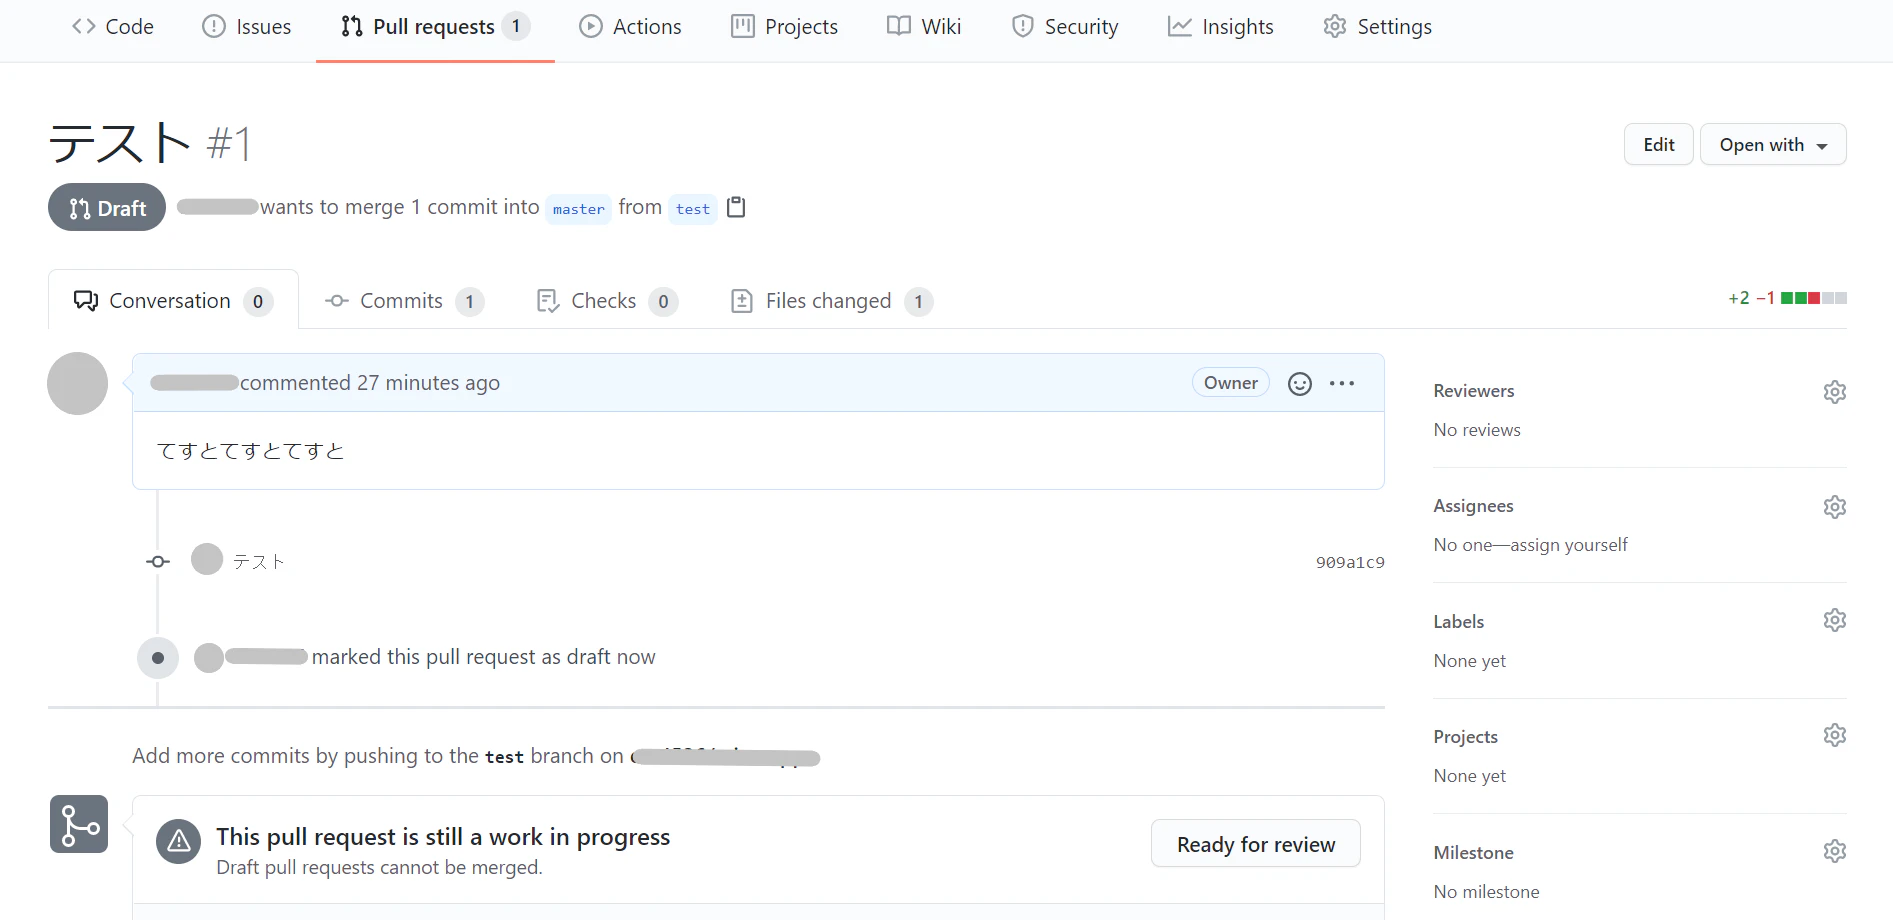Click the diffstat colored blocks

click(1813, 298)
